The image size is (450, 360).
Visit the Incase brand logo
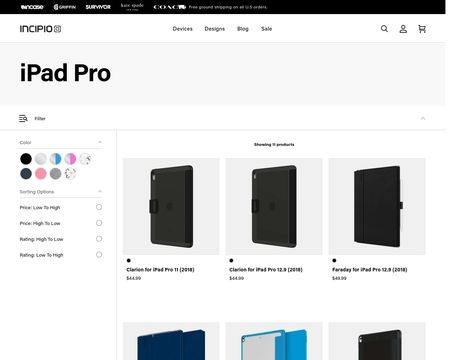pyautogui.click(x=32, y=7)
